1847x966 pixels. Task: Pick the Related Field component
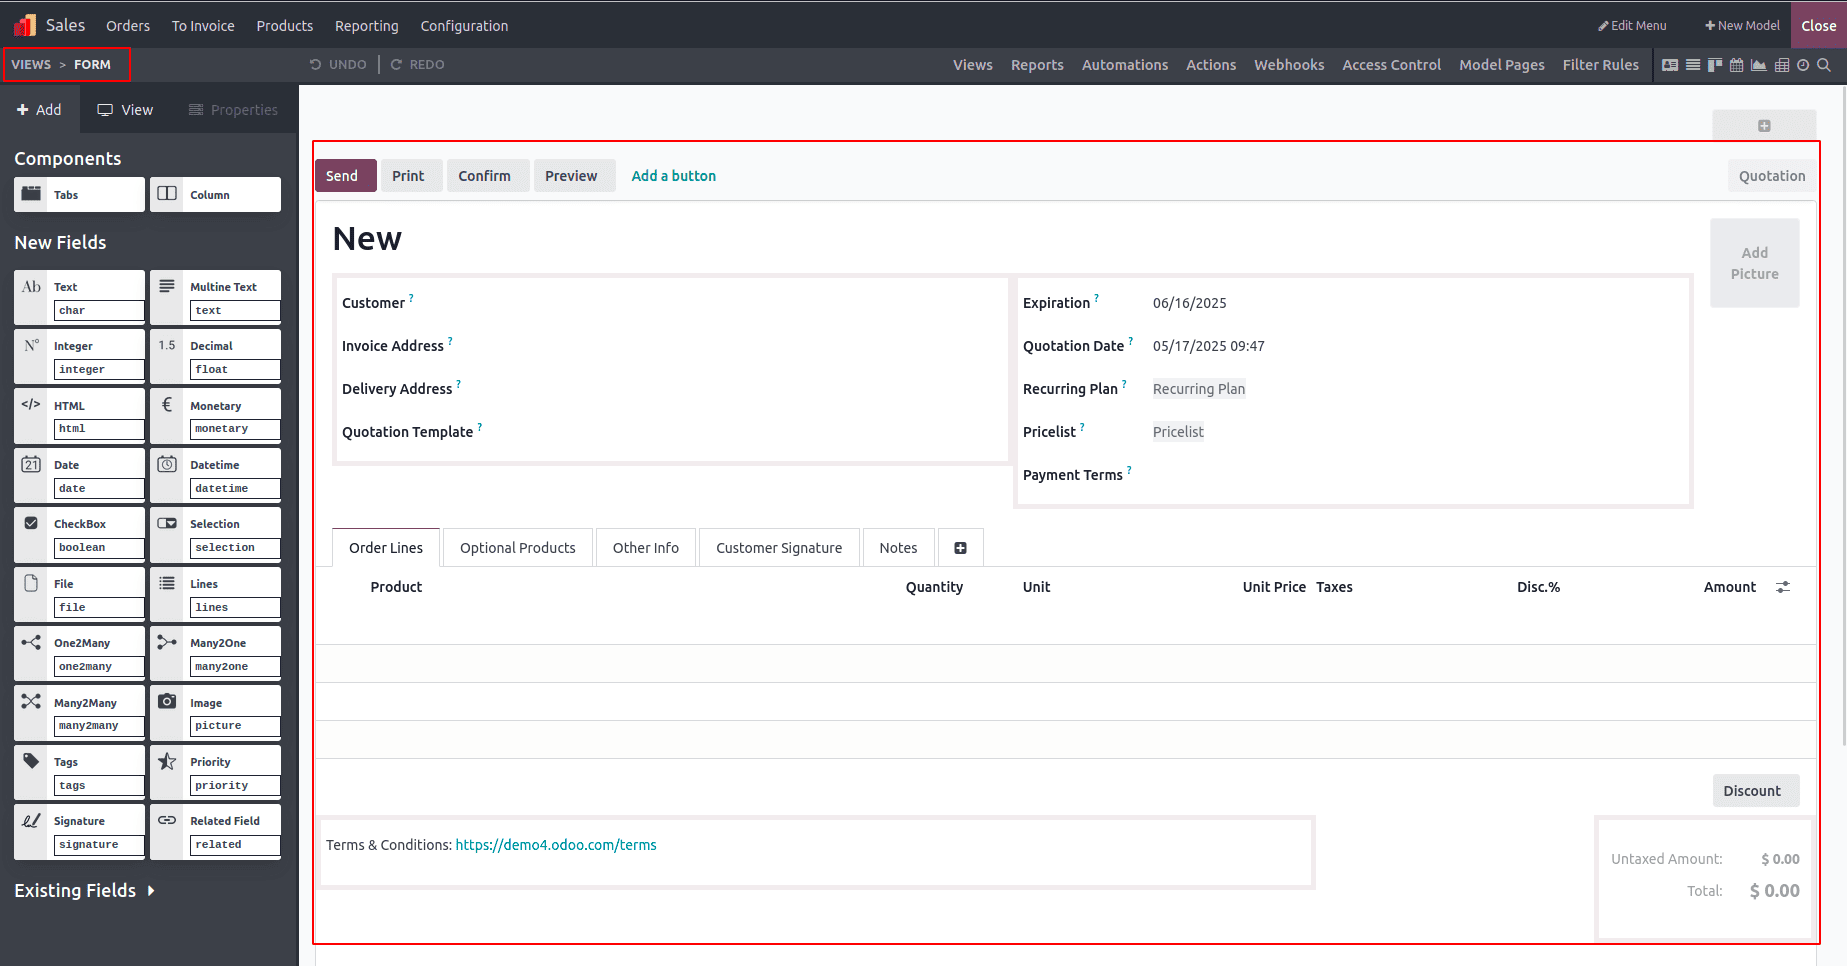pyautogui.click(x=215, y=831)
